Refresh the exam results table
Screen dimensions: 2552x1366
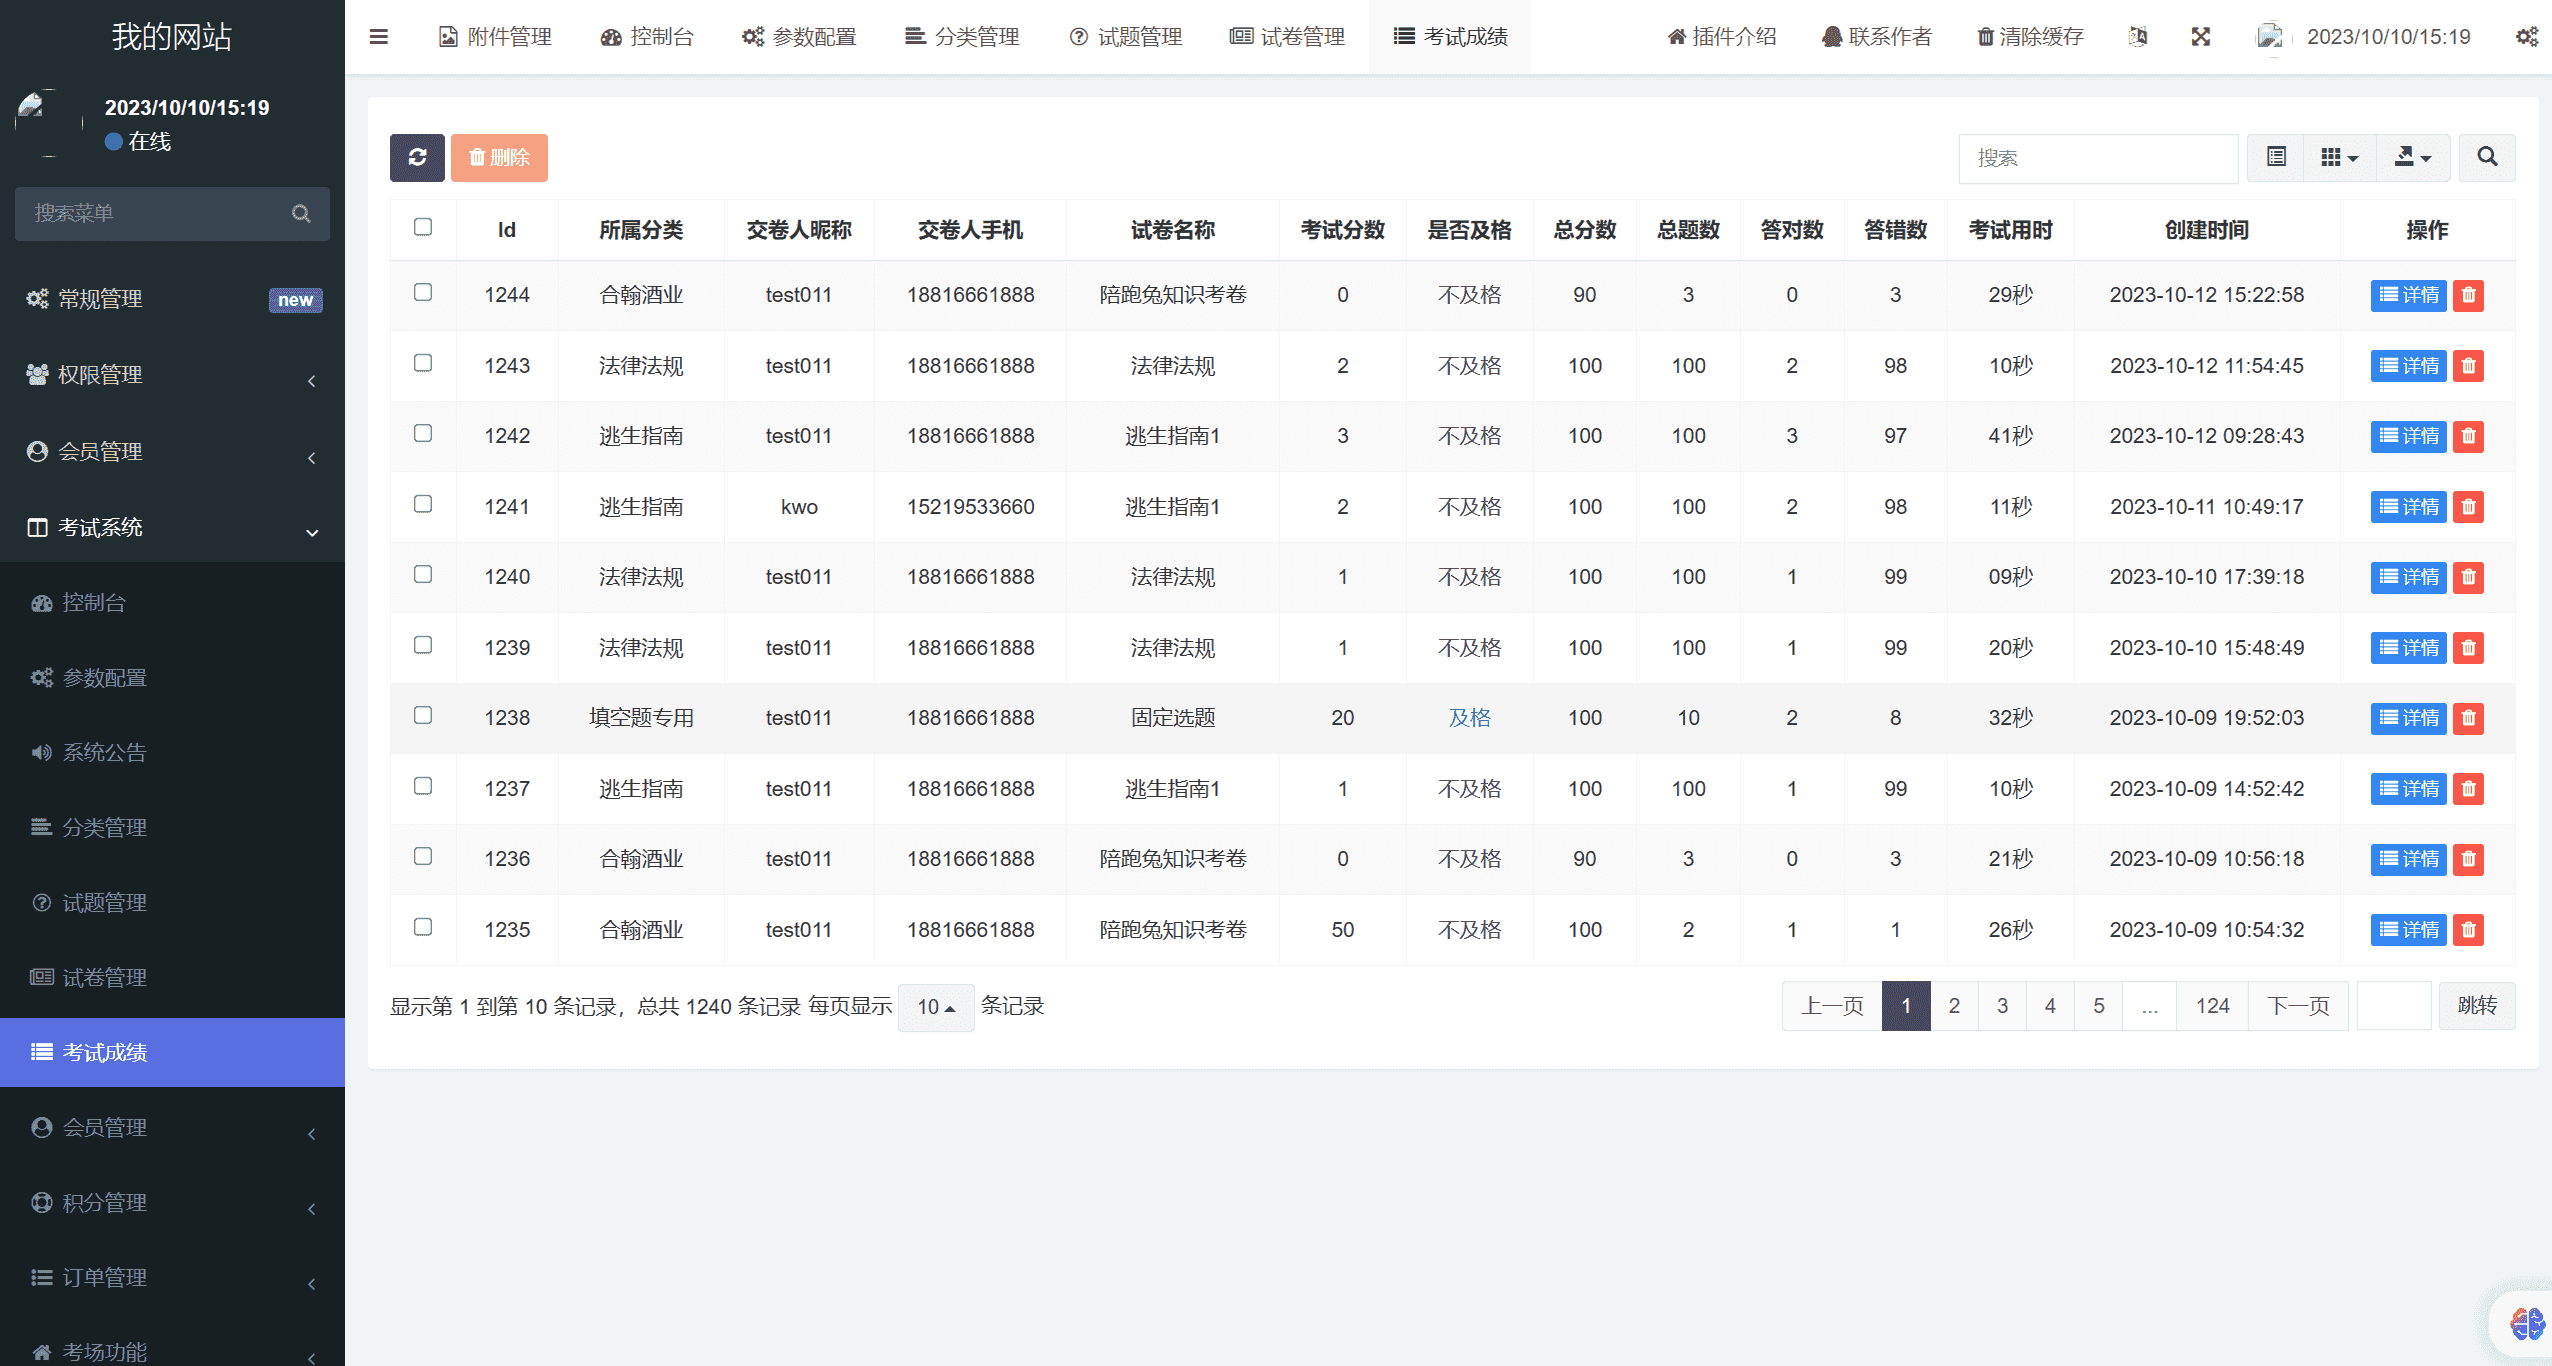coord(417,157)
